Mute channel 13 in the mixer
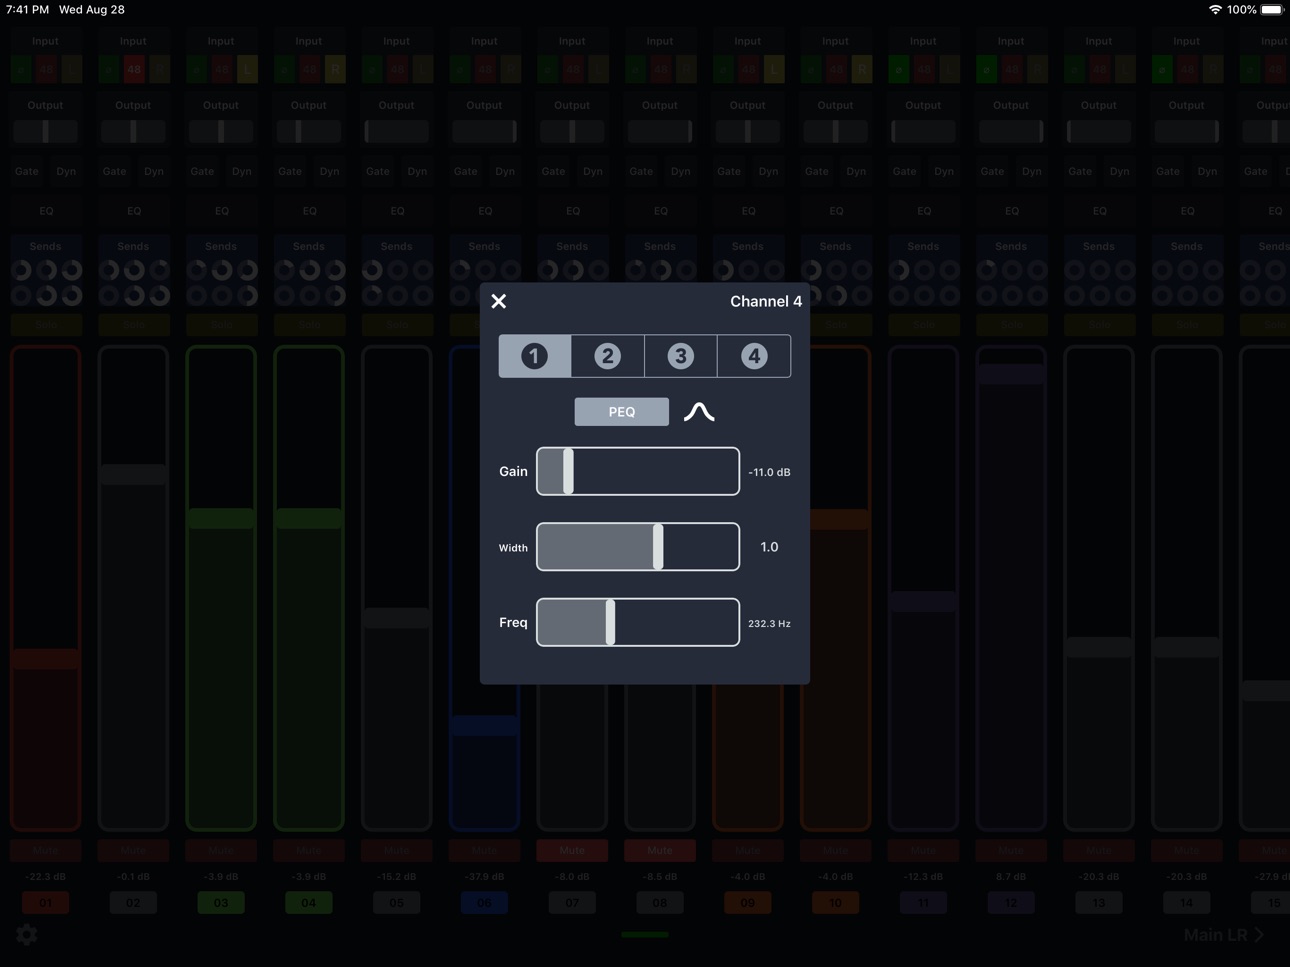The width and height of the screenshot is (1290, 967). tap(1099, 850)
